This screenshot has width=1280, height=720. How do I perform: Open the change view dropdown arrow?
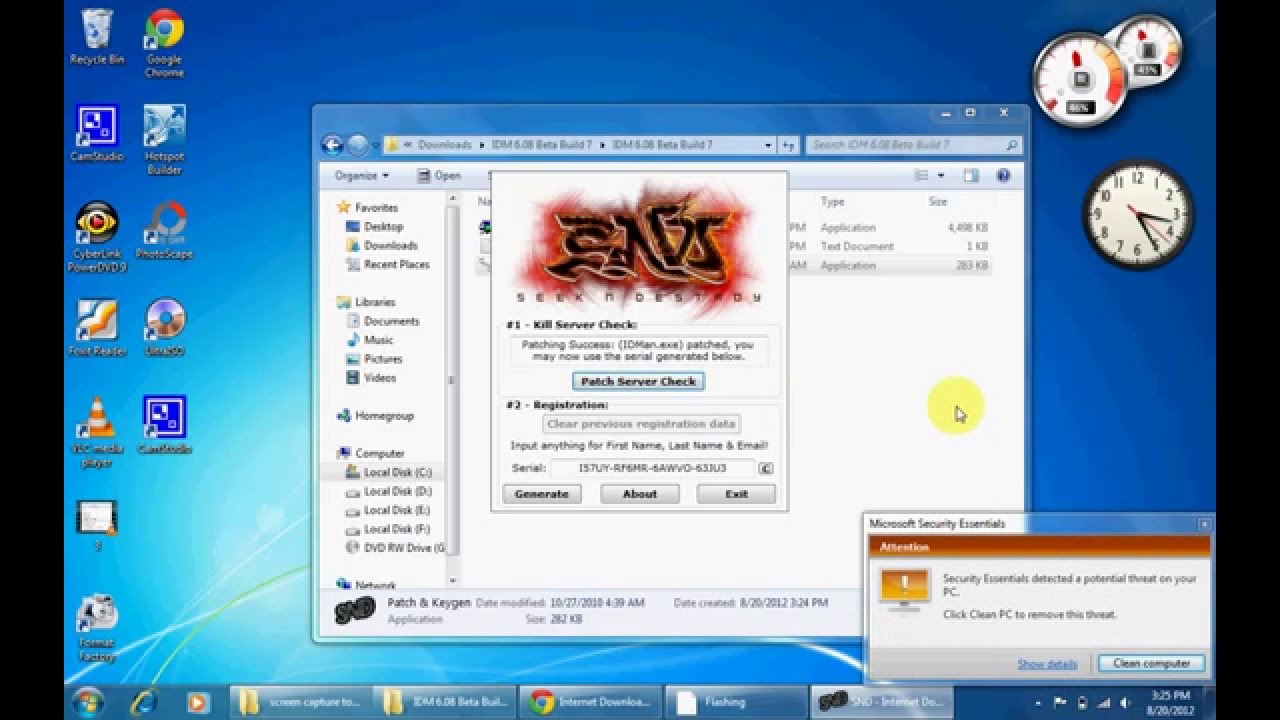(941, 176)
